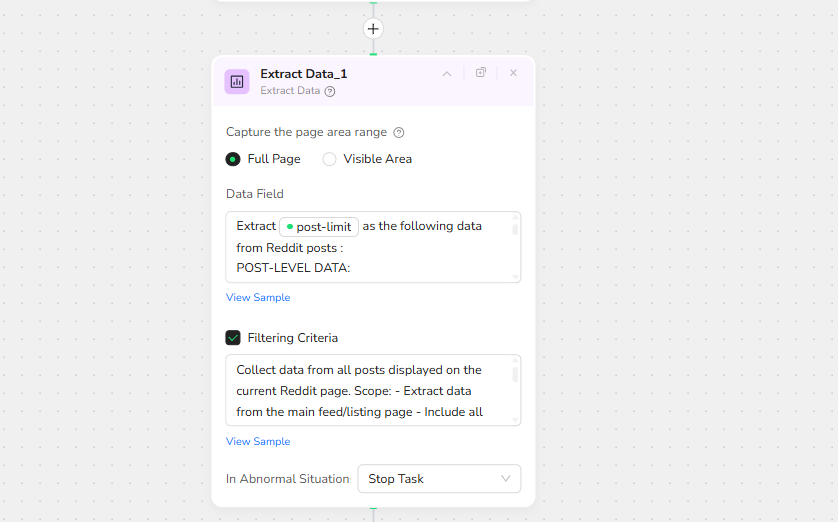838x522 pixels.
Task: Collapse the Extract Data_1 node panel
Action: coord(447,73)
